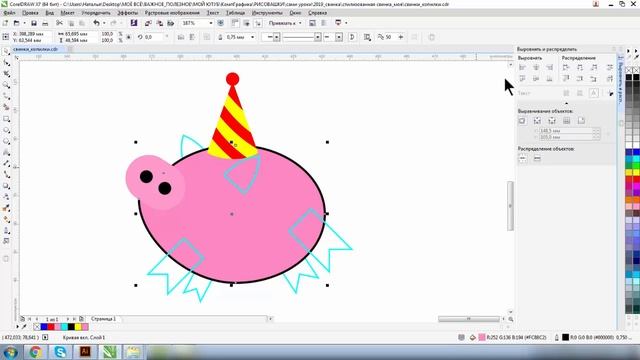
Task: Open the outline width 0,75 mm dropdown
Action: (252, 37)
